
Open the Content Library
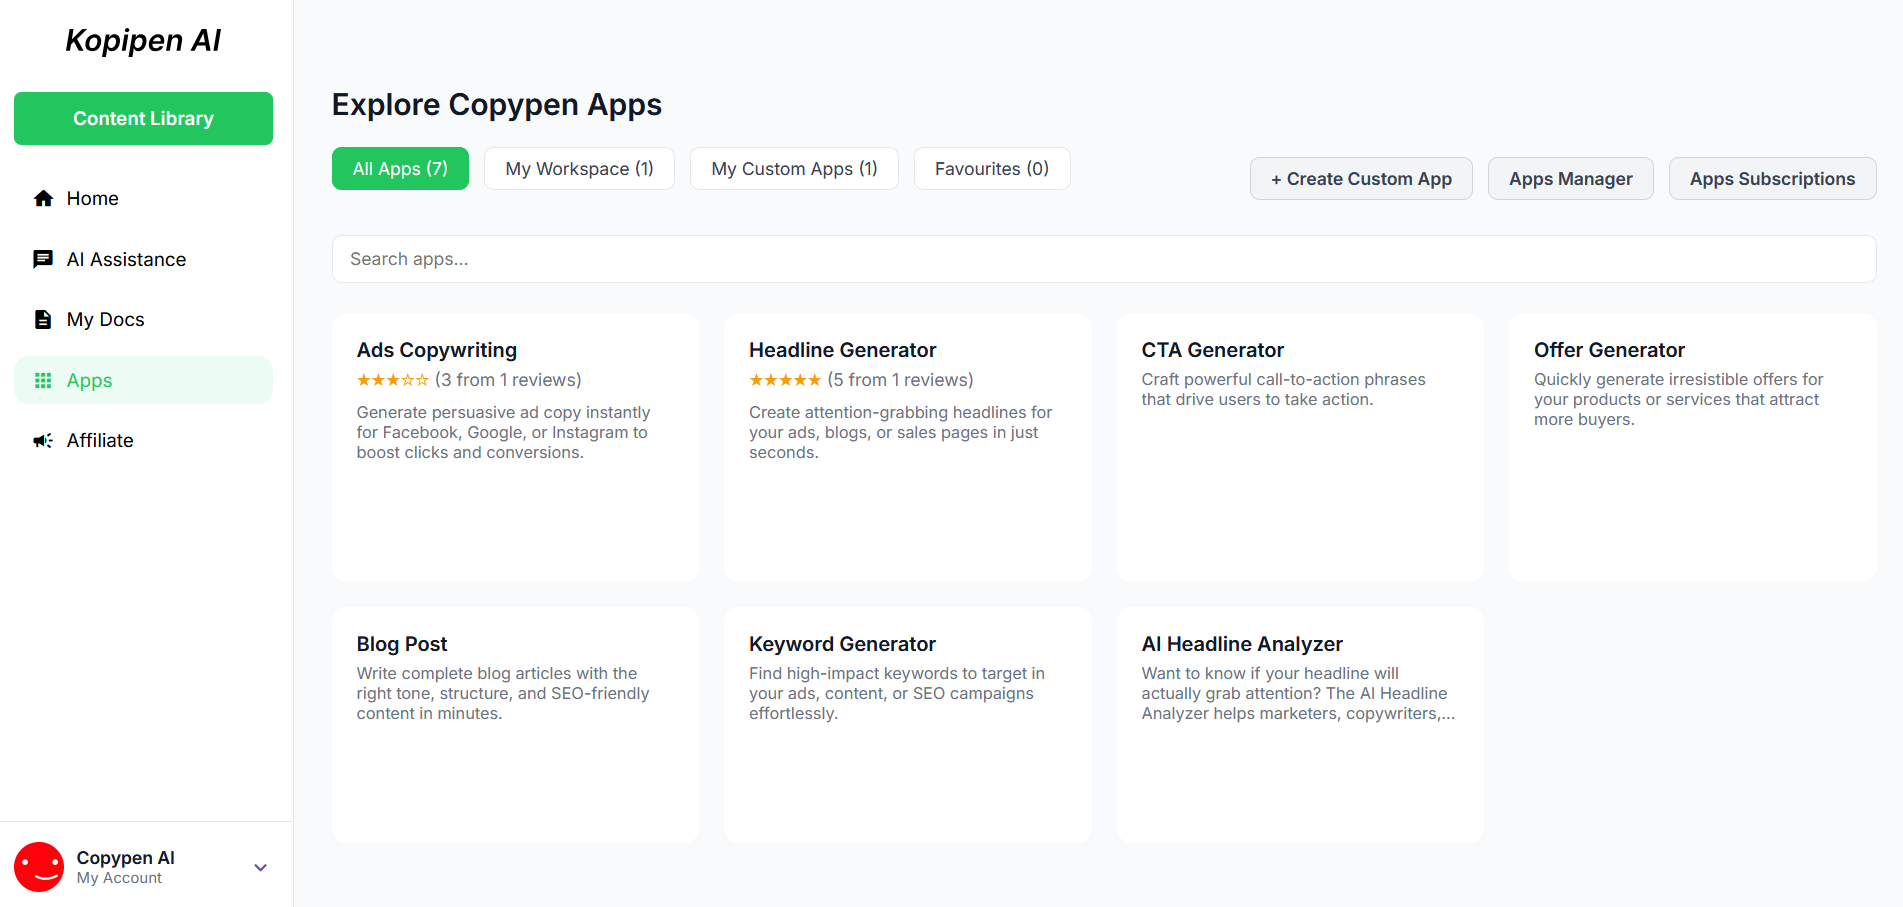(143, 118)
